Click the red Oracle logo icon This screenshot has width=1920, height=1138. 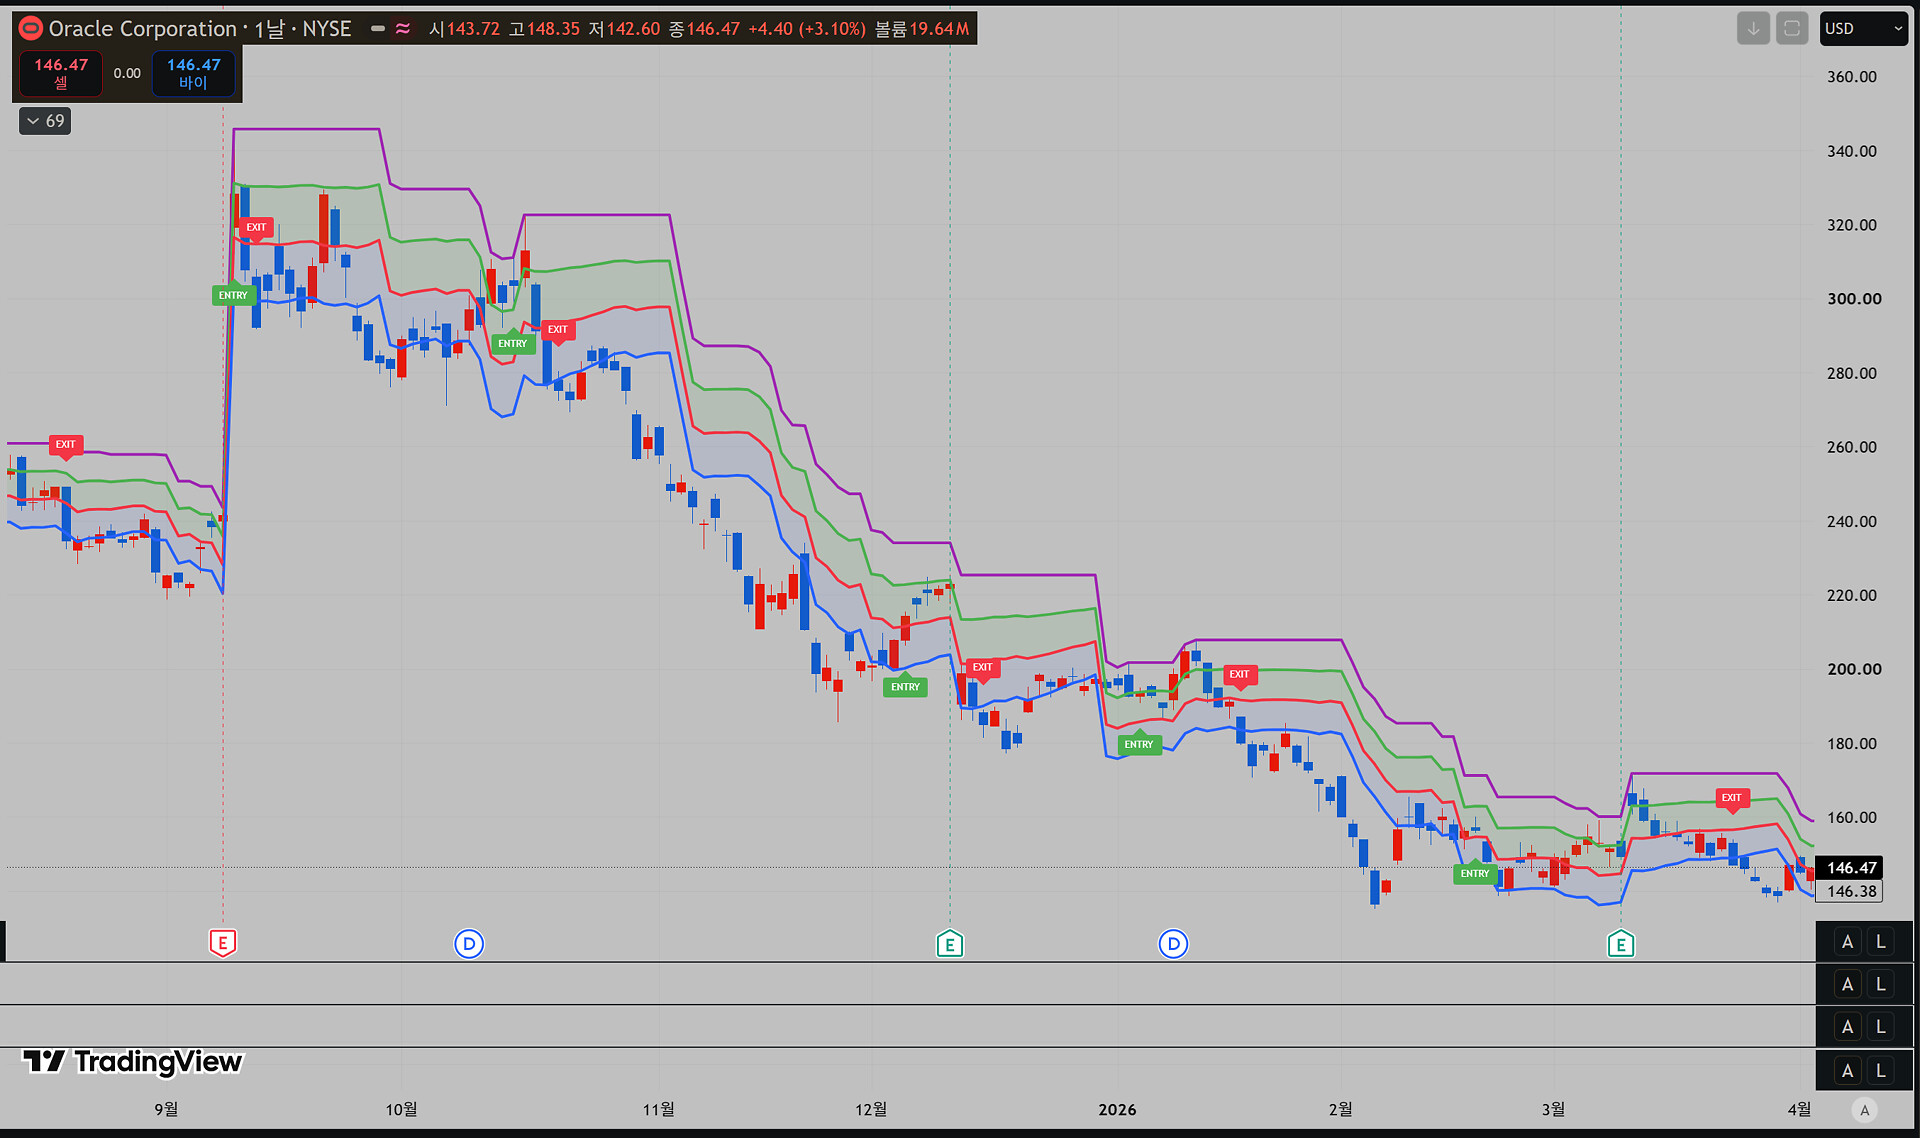click(31, 28)
